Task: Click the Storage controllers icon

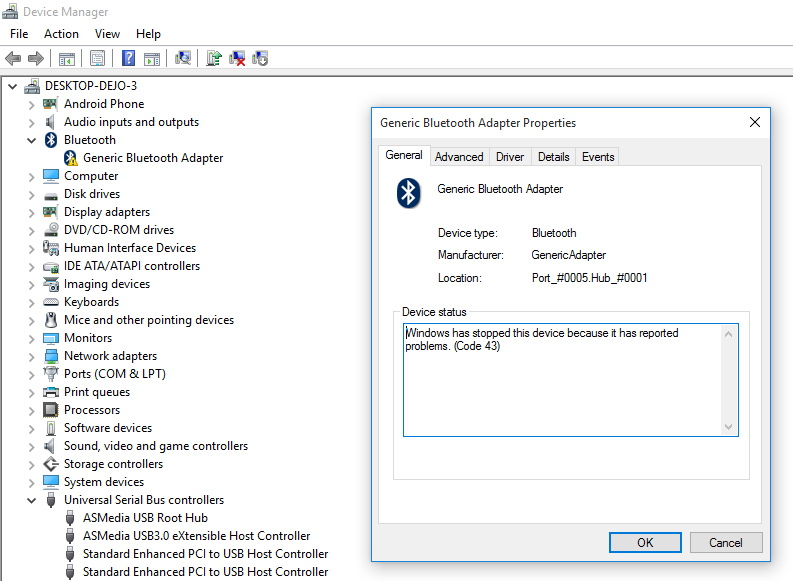Action: click(51, 464)
